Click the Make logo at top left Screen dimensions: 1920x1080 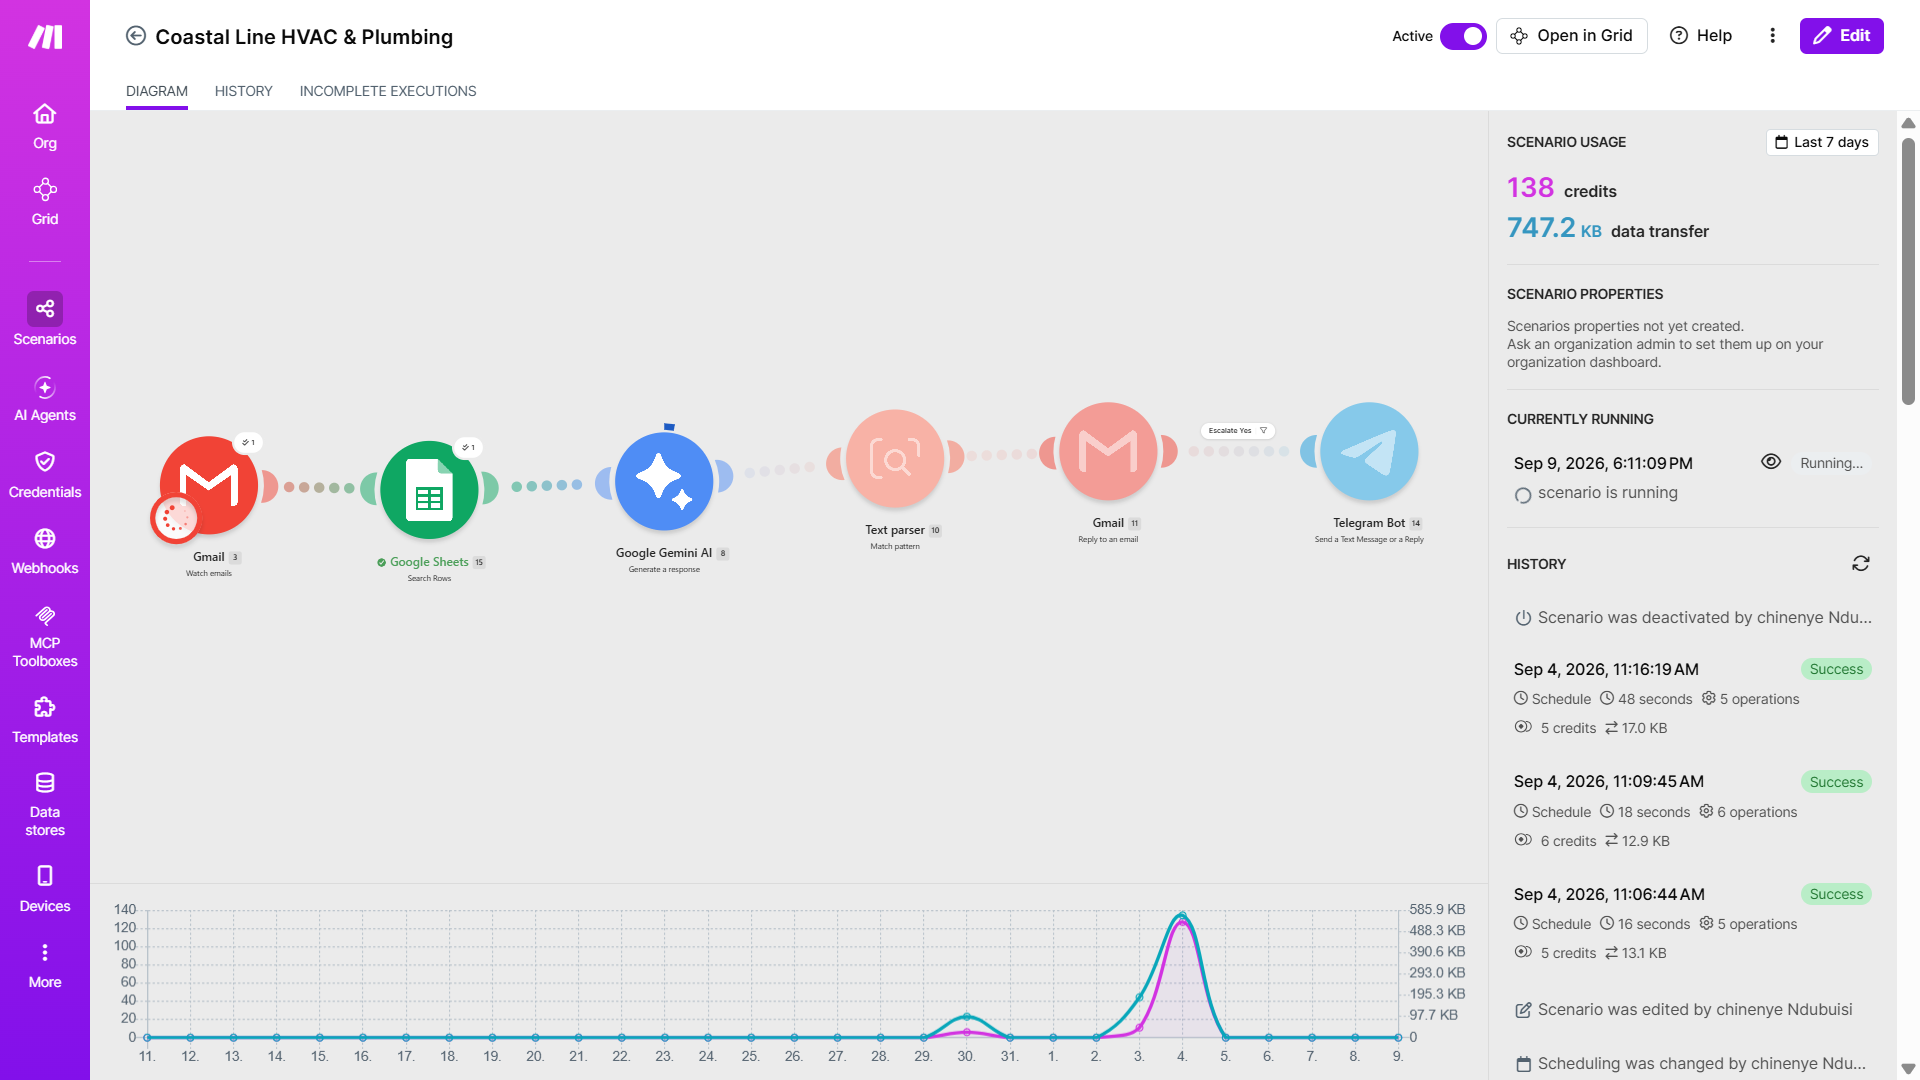tap(45, 37)
